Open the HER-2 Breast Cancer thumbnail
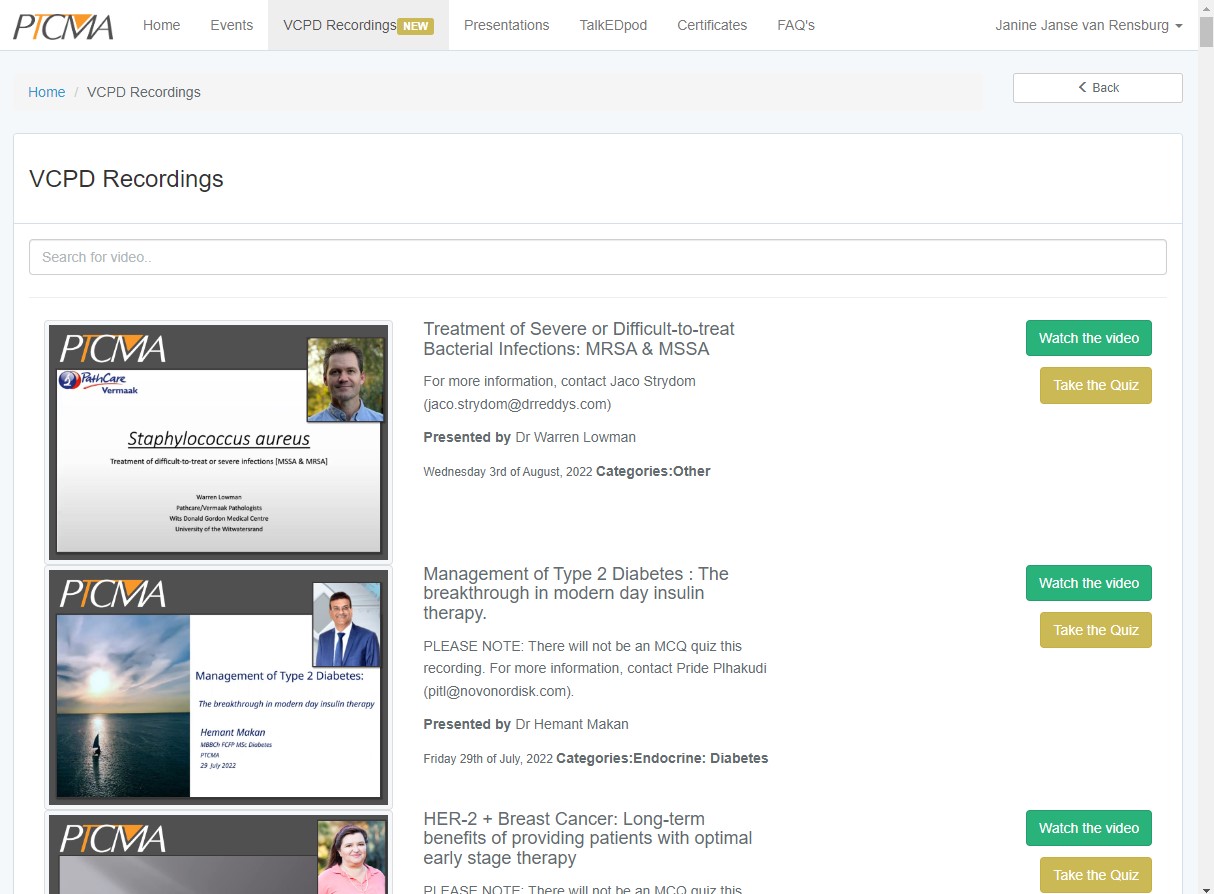 pos(219,853)
